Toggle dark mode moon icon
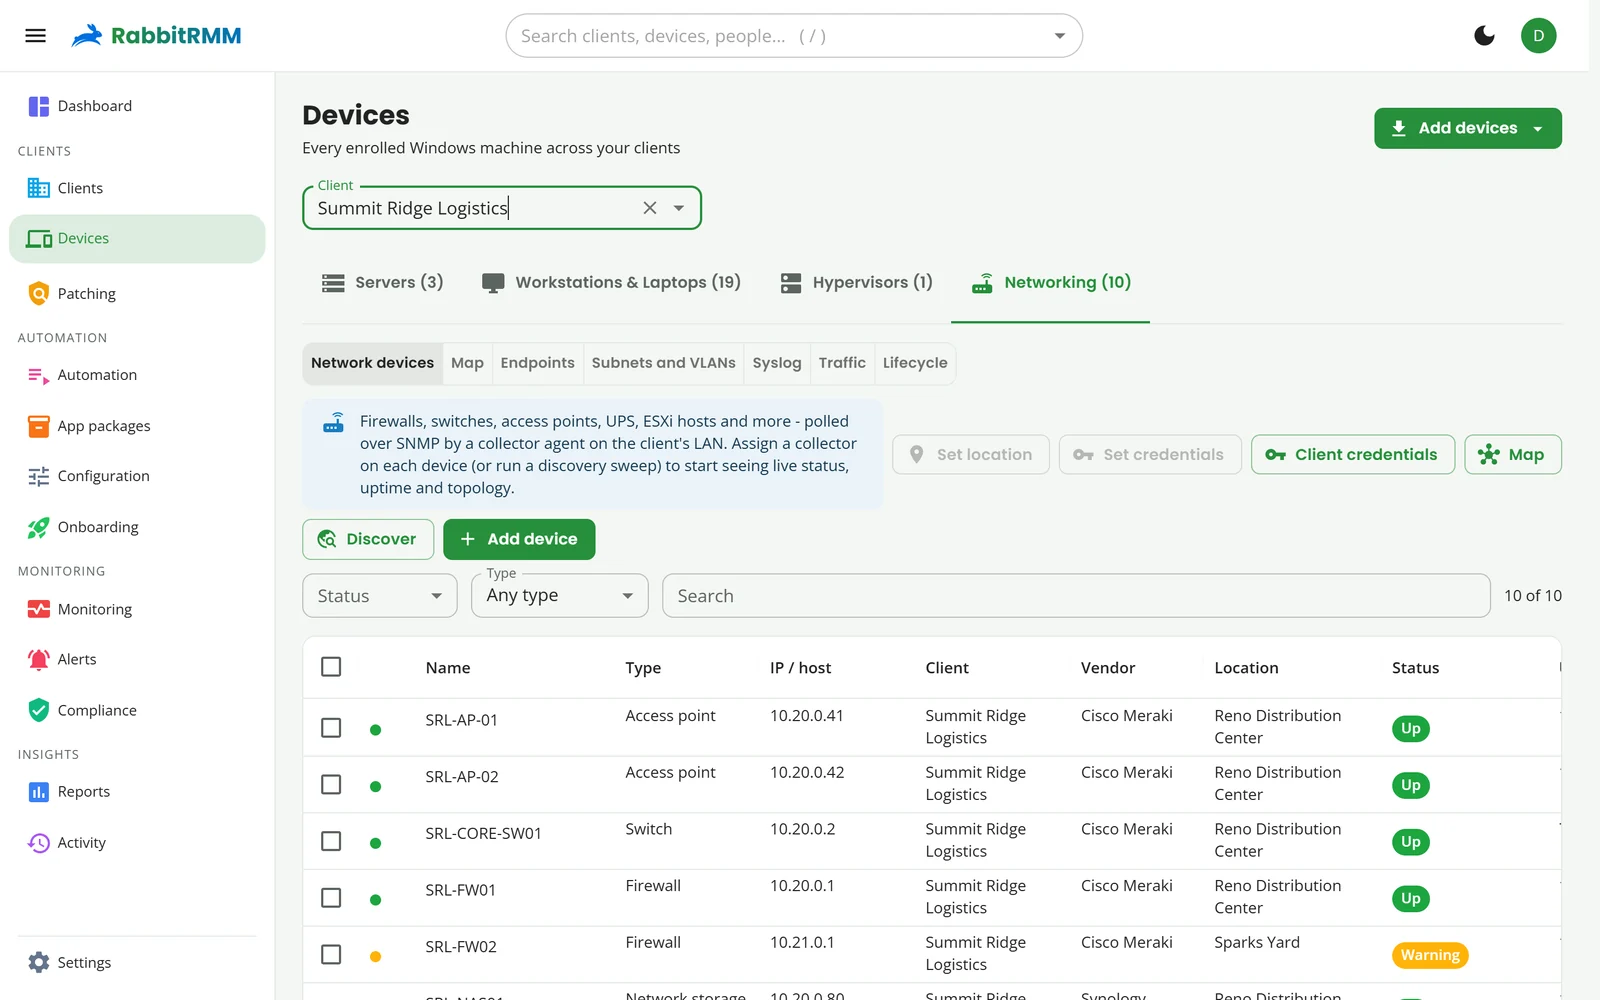The width and height of the screenshot is (1600, 1000). (x=1484, y=36)
